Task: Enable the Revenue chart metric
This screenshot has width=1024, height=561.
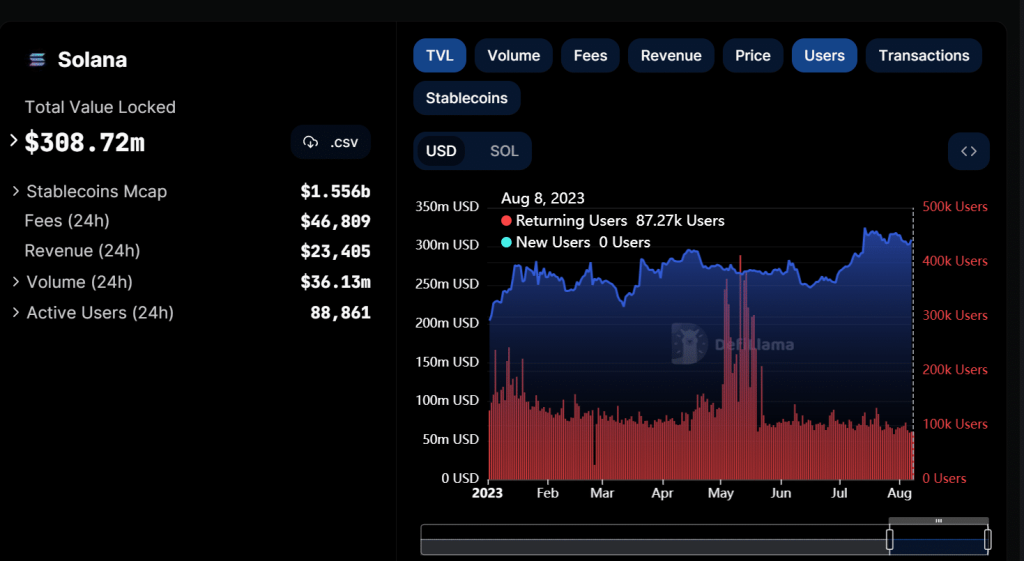Action: 671,56
